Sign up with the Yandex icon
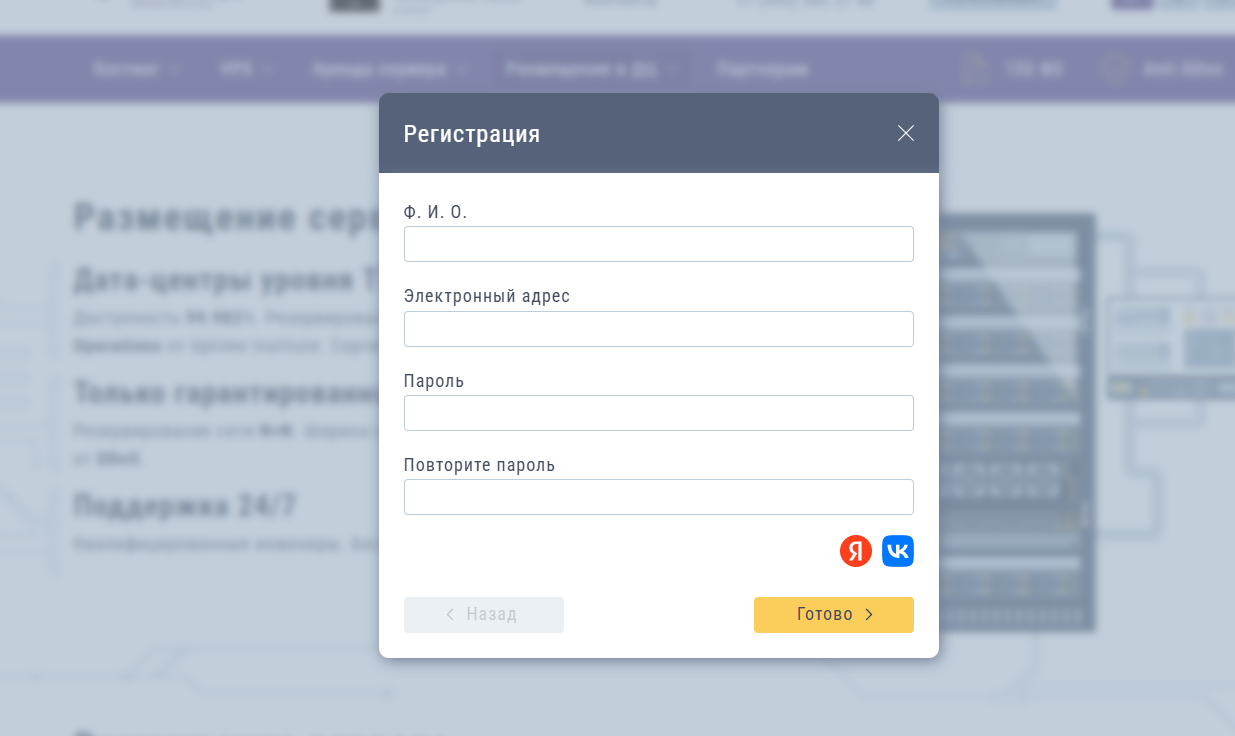 [856, 551]
